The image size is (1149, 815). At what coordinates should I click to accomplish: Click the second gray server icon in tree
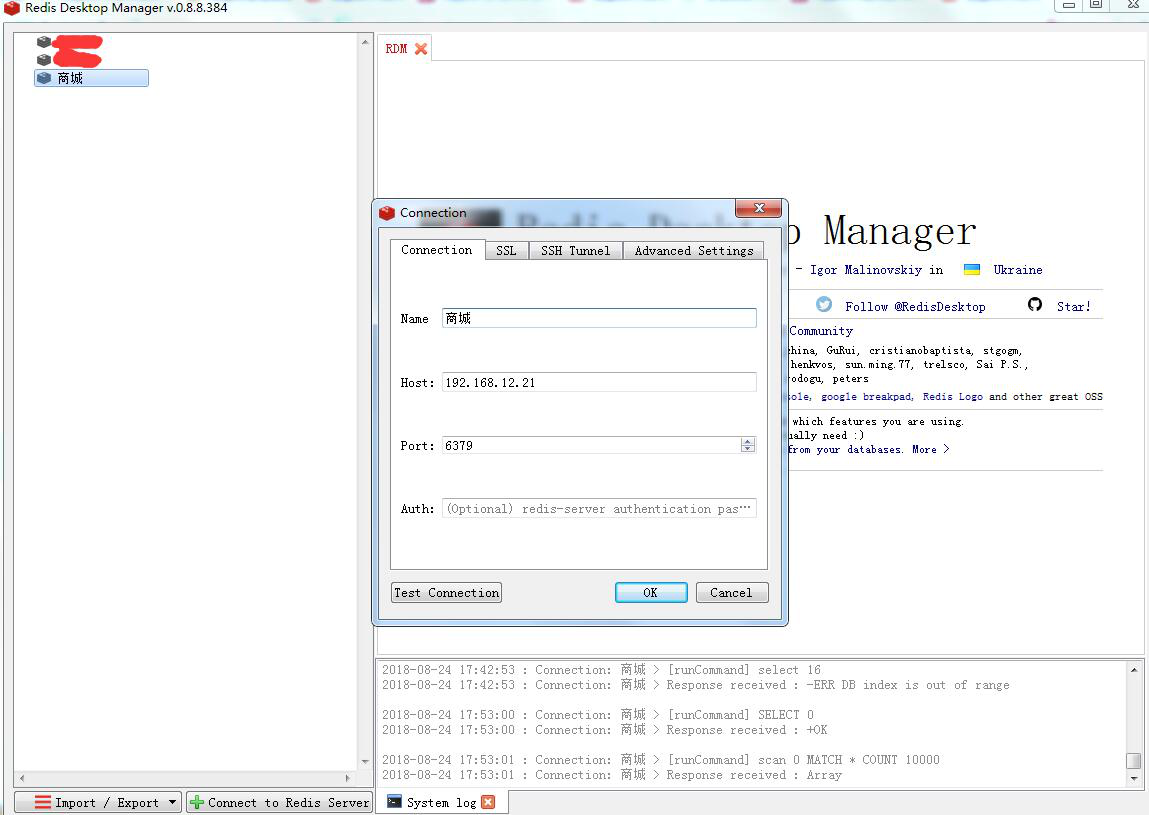point(44,59)
